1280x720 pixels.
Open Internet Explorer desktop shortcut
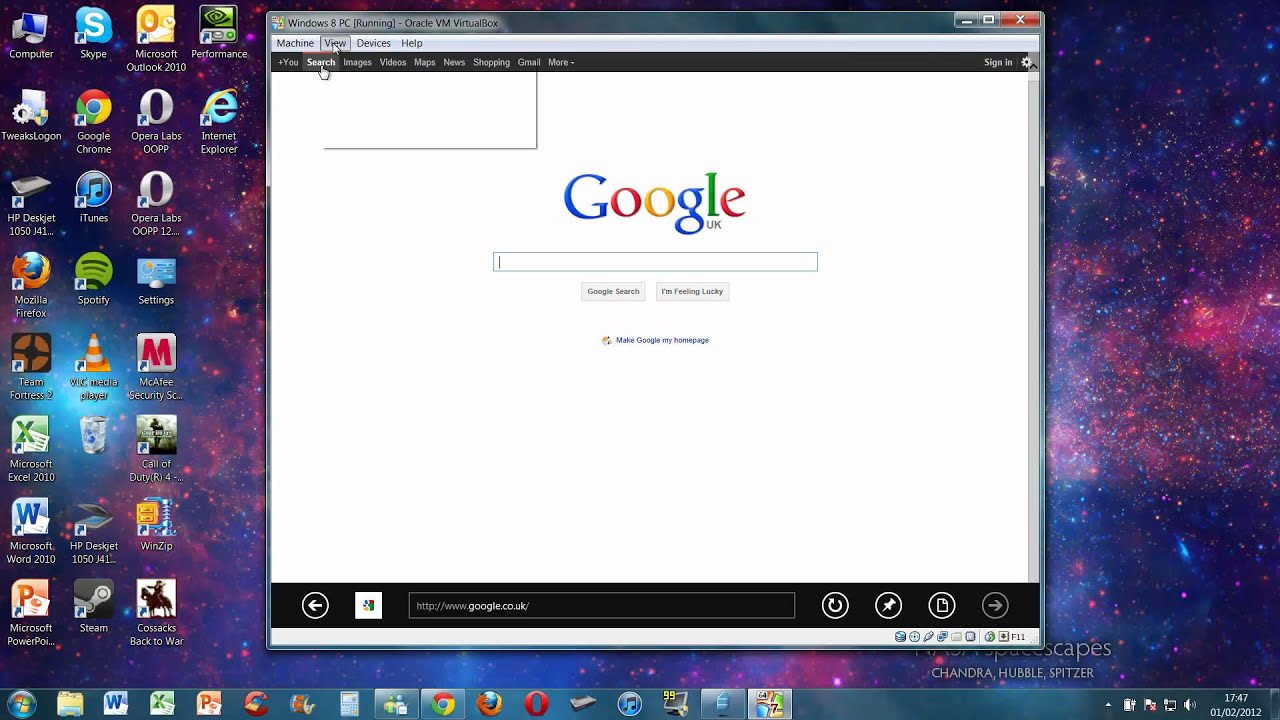(219, 121)
